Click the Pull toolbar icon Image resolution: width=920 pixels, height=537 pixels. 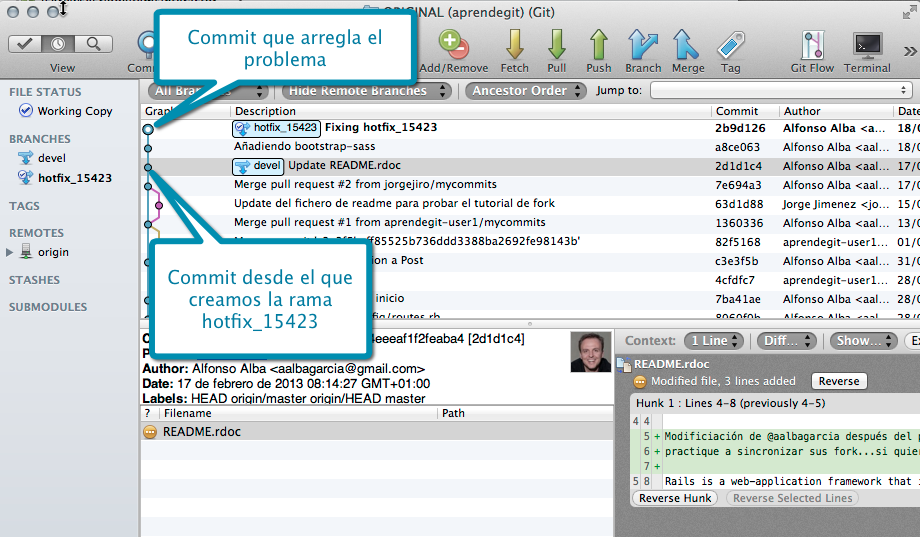pyautogui.click(x=557, y=47)
